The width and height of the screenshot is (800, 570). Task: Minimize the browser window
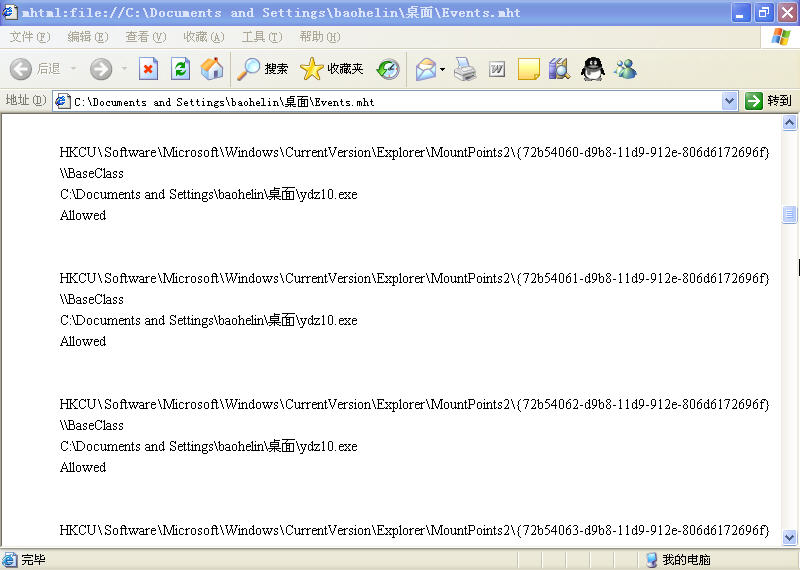(x=741, y=12)
